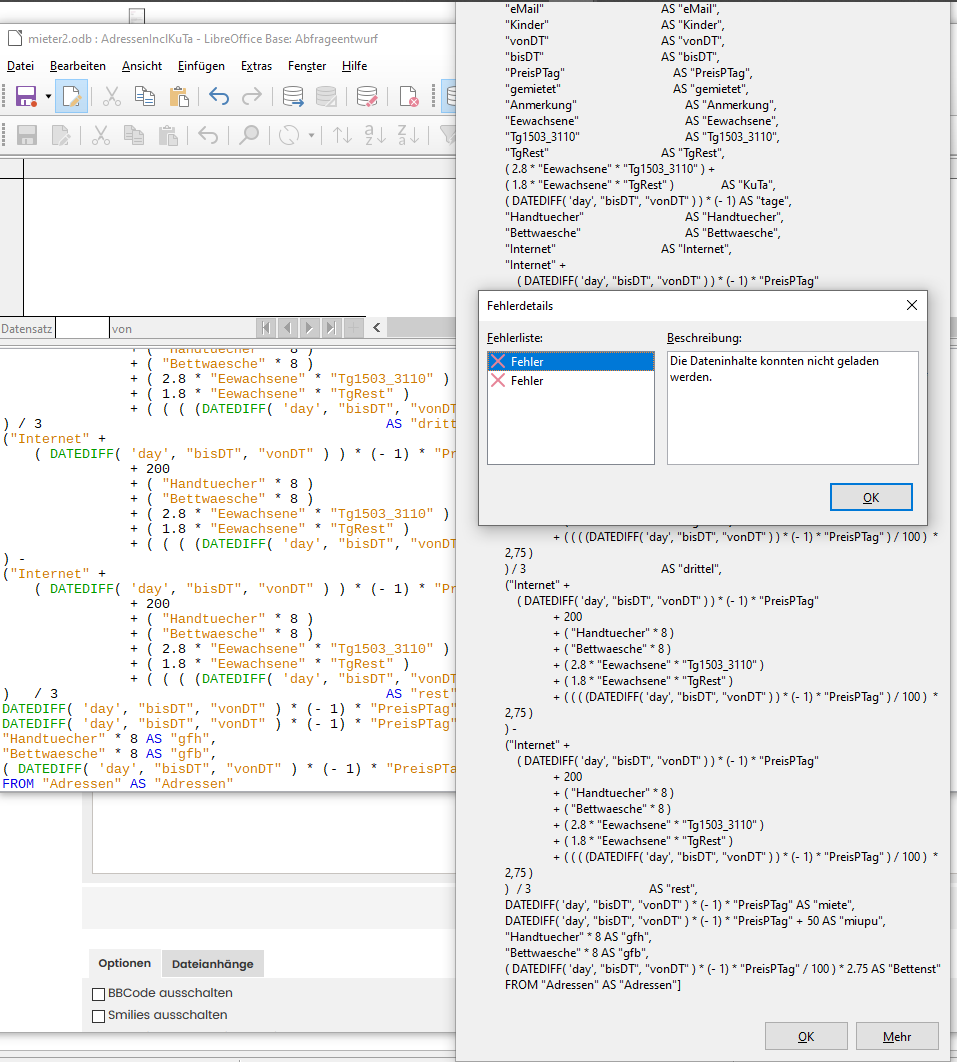Screen dimensions: 957x1062
Task: Click the Datensatz record number field
Action: click(83, 328)
